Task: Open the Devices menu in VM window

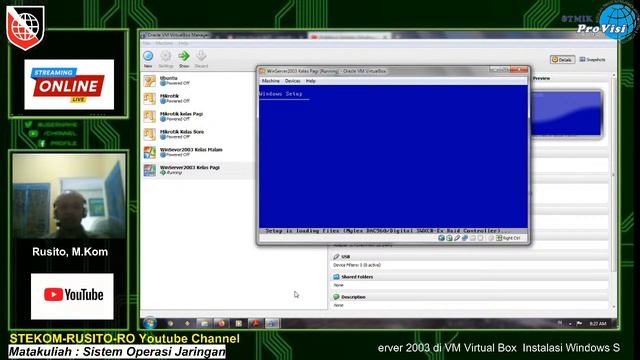Action: point(293,81)
